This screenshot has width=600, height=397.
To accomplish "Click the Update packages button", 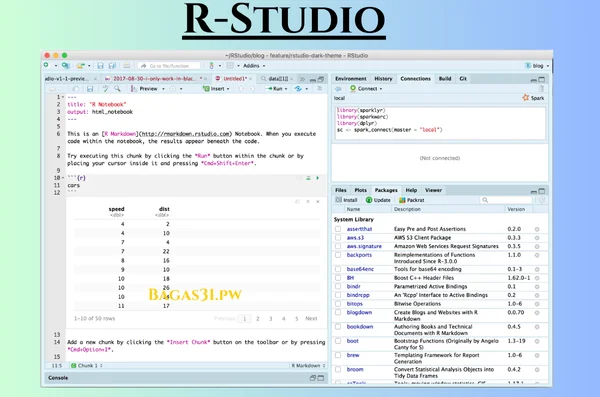I will pos(378,200).
